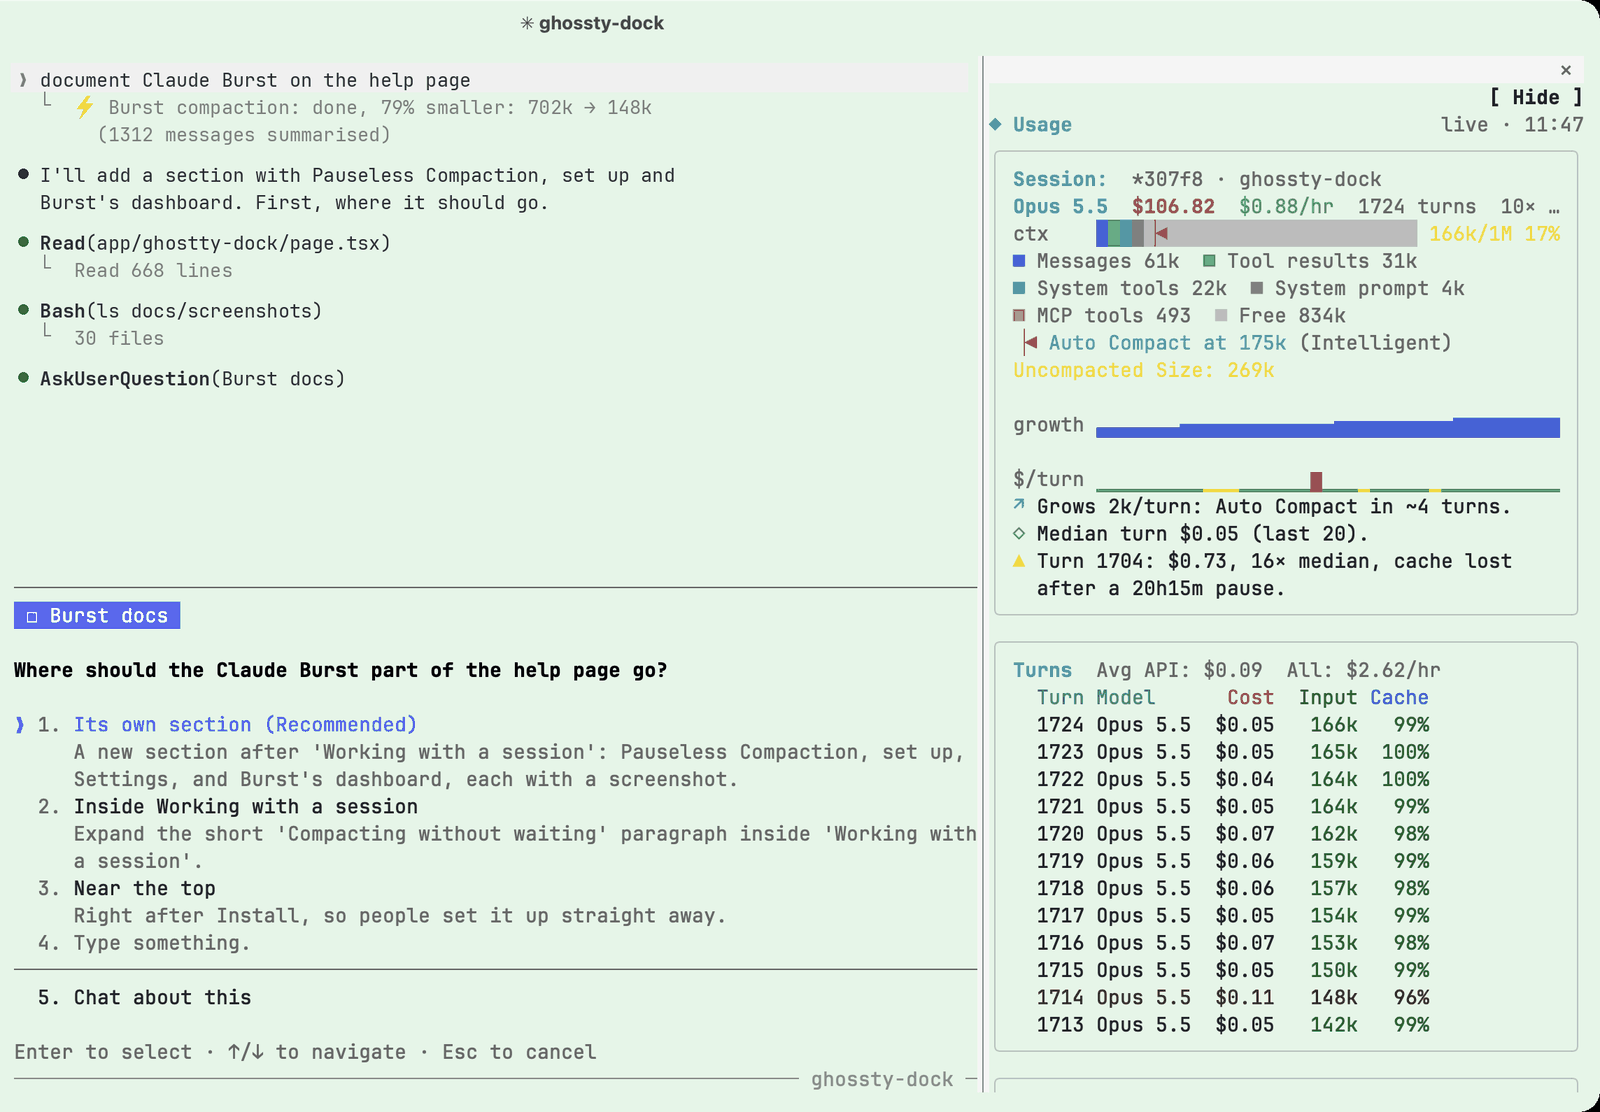Screen dimensions: 1600x1112
Task: Click the MCP tools 493 swatch
Action: [x=1019, y=315]
